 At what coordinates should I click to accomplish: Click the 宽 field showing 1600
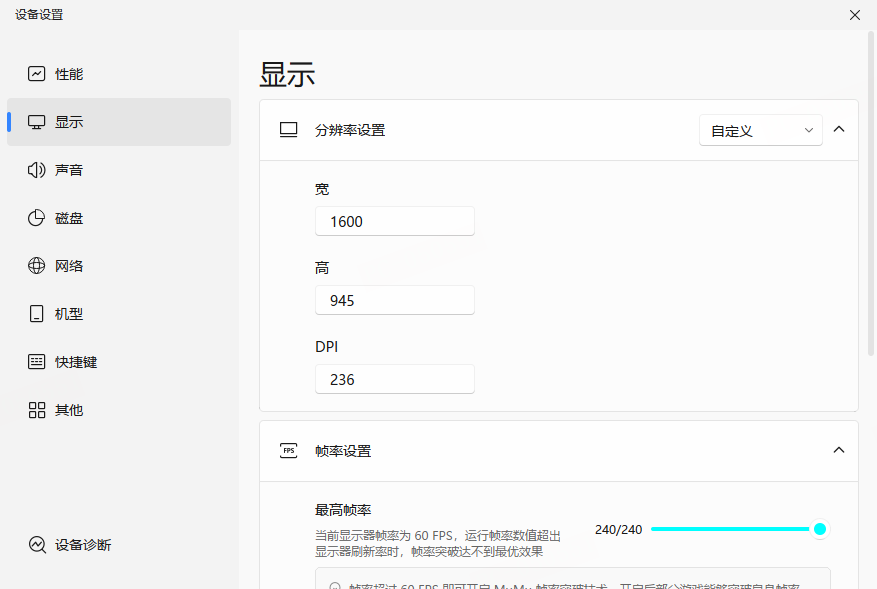point(394,221)
